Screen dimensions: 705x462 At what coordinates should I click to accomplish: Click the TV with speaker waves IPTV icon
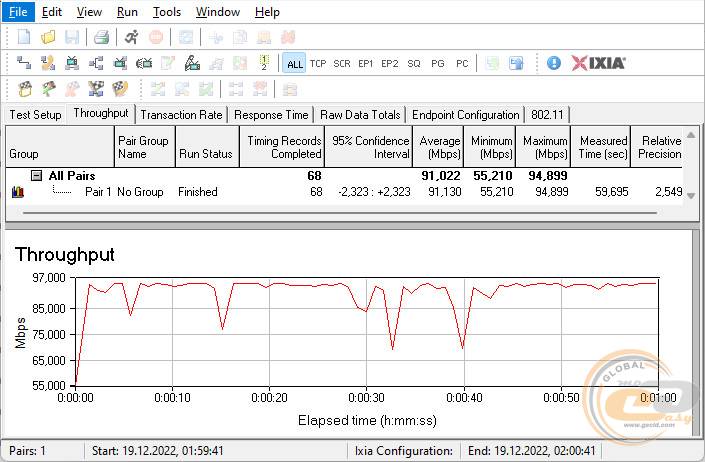click(x=144, y=63)
